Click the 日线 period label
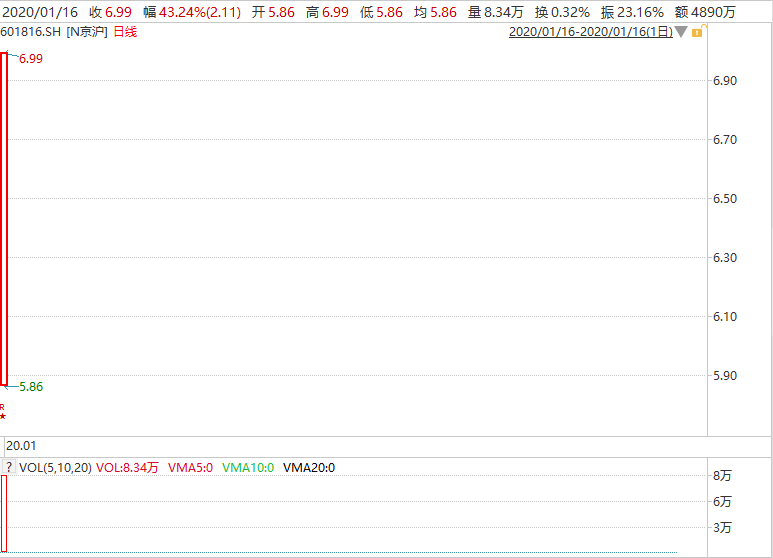Image resolution: width=773 pixels, height=558 pixels. pos(125,32)
